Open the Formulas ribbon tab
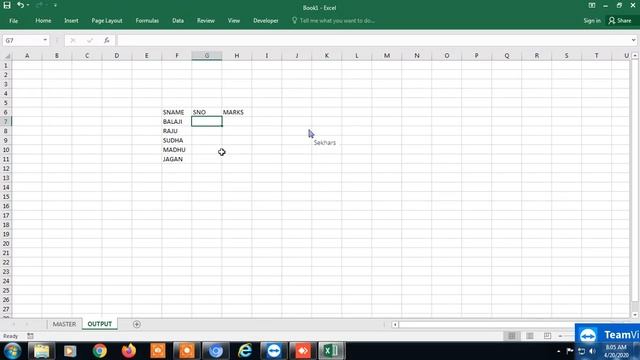This screenshot has width=640, height=360. click(x=147, y=20)
